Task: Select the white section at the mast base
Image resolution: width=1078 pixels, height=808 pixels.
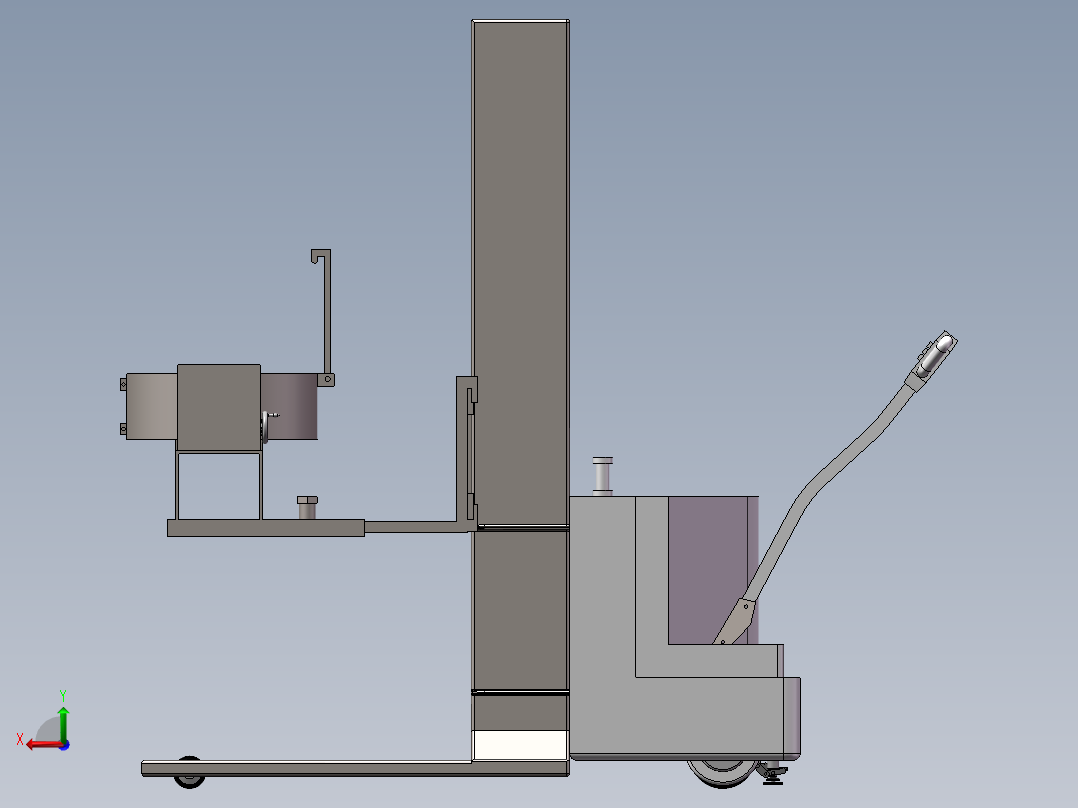Action: (x=520, y=745)
